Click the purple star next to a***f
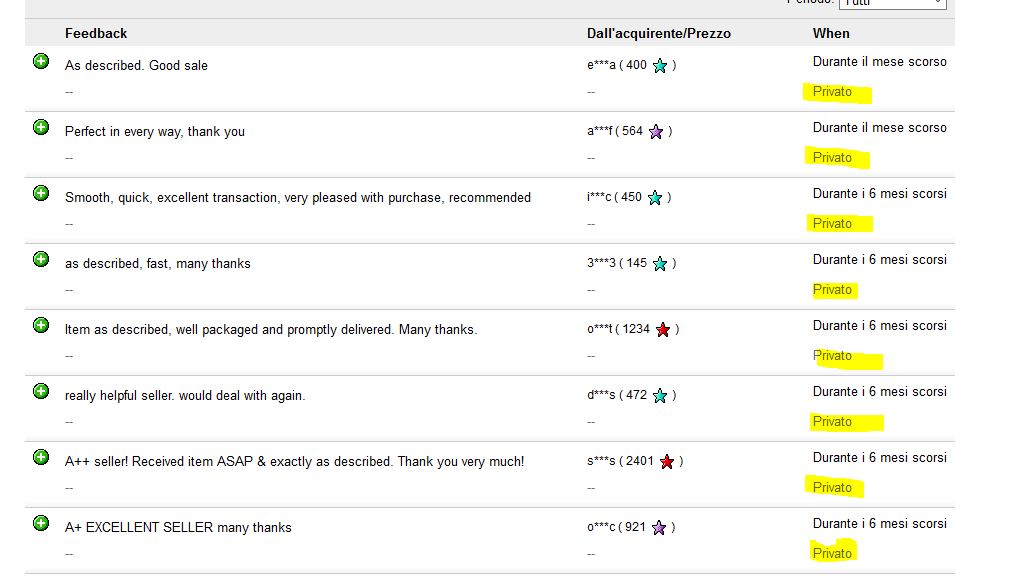The height and width of the screenshot is (581, 1027). [656, 132]
